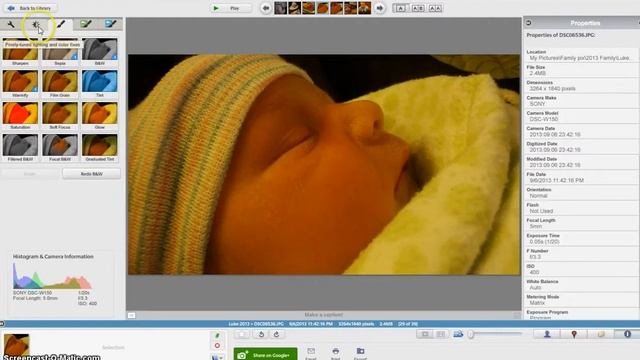Switch to A A compare view
This screenshot has width=640, height=360.
tap(435, 8)
